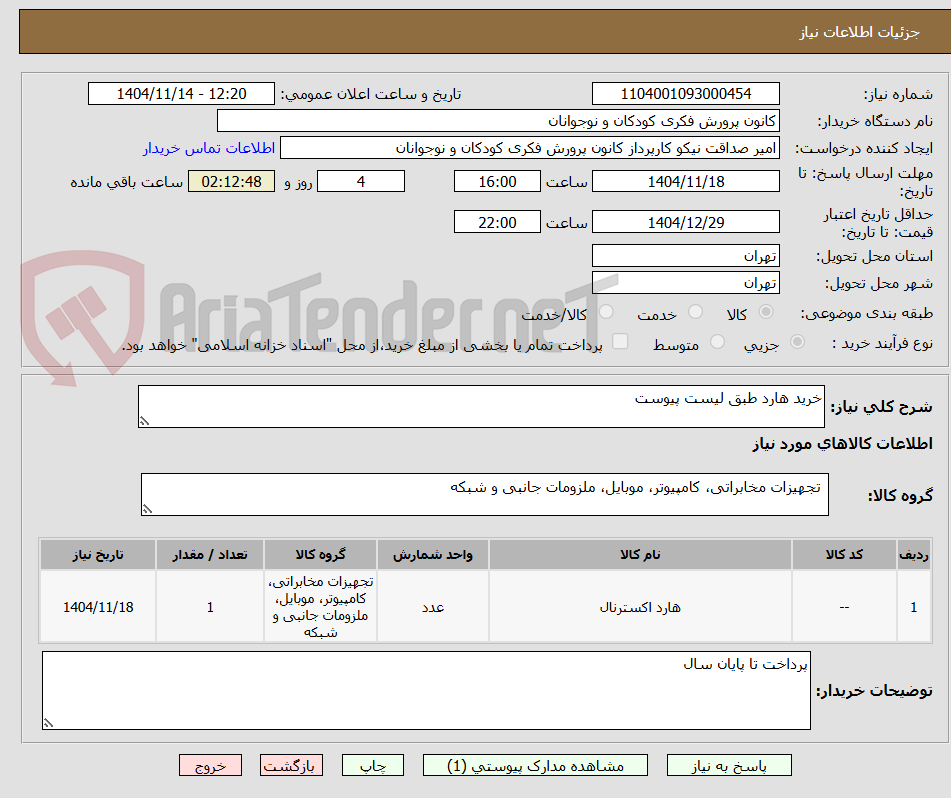Image resolution: width=951 pixels, height=798 pixels.
Task: Click the response deadline date 1404/11/18 field
Action: (685, 181)
